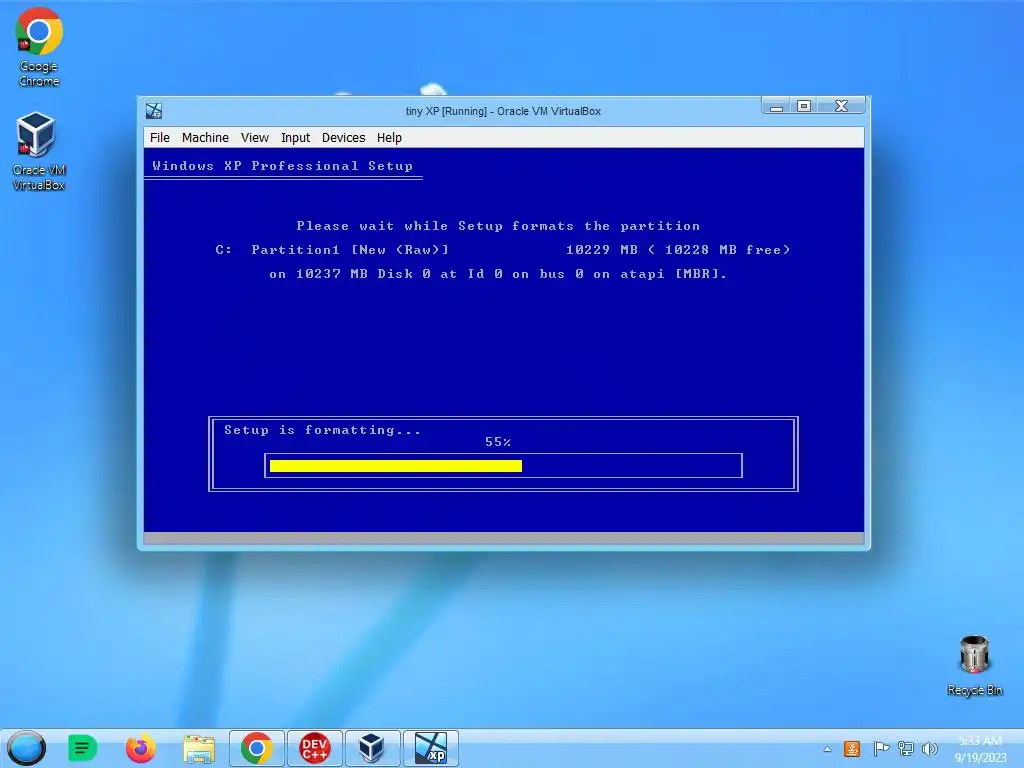Maximize the tiny XP VirtualBox window
Viewport: 1024px width, 768px height.
(x=804, y=106)
